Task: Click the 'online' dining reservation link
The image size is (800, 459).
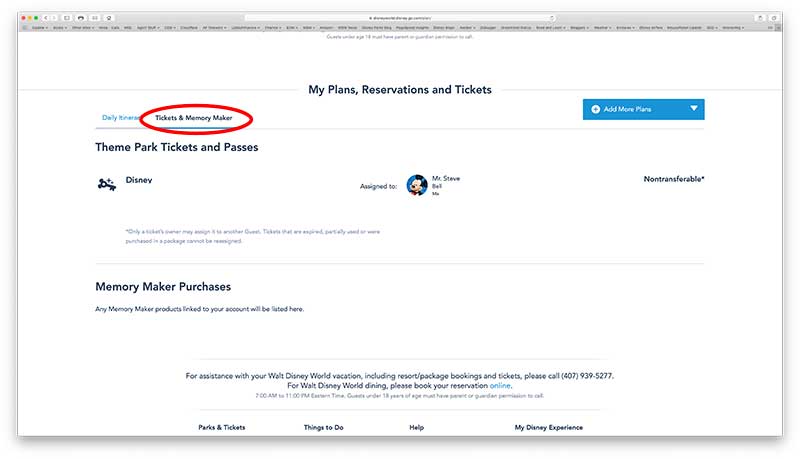Action: 500,385
